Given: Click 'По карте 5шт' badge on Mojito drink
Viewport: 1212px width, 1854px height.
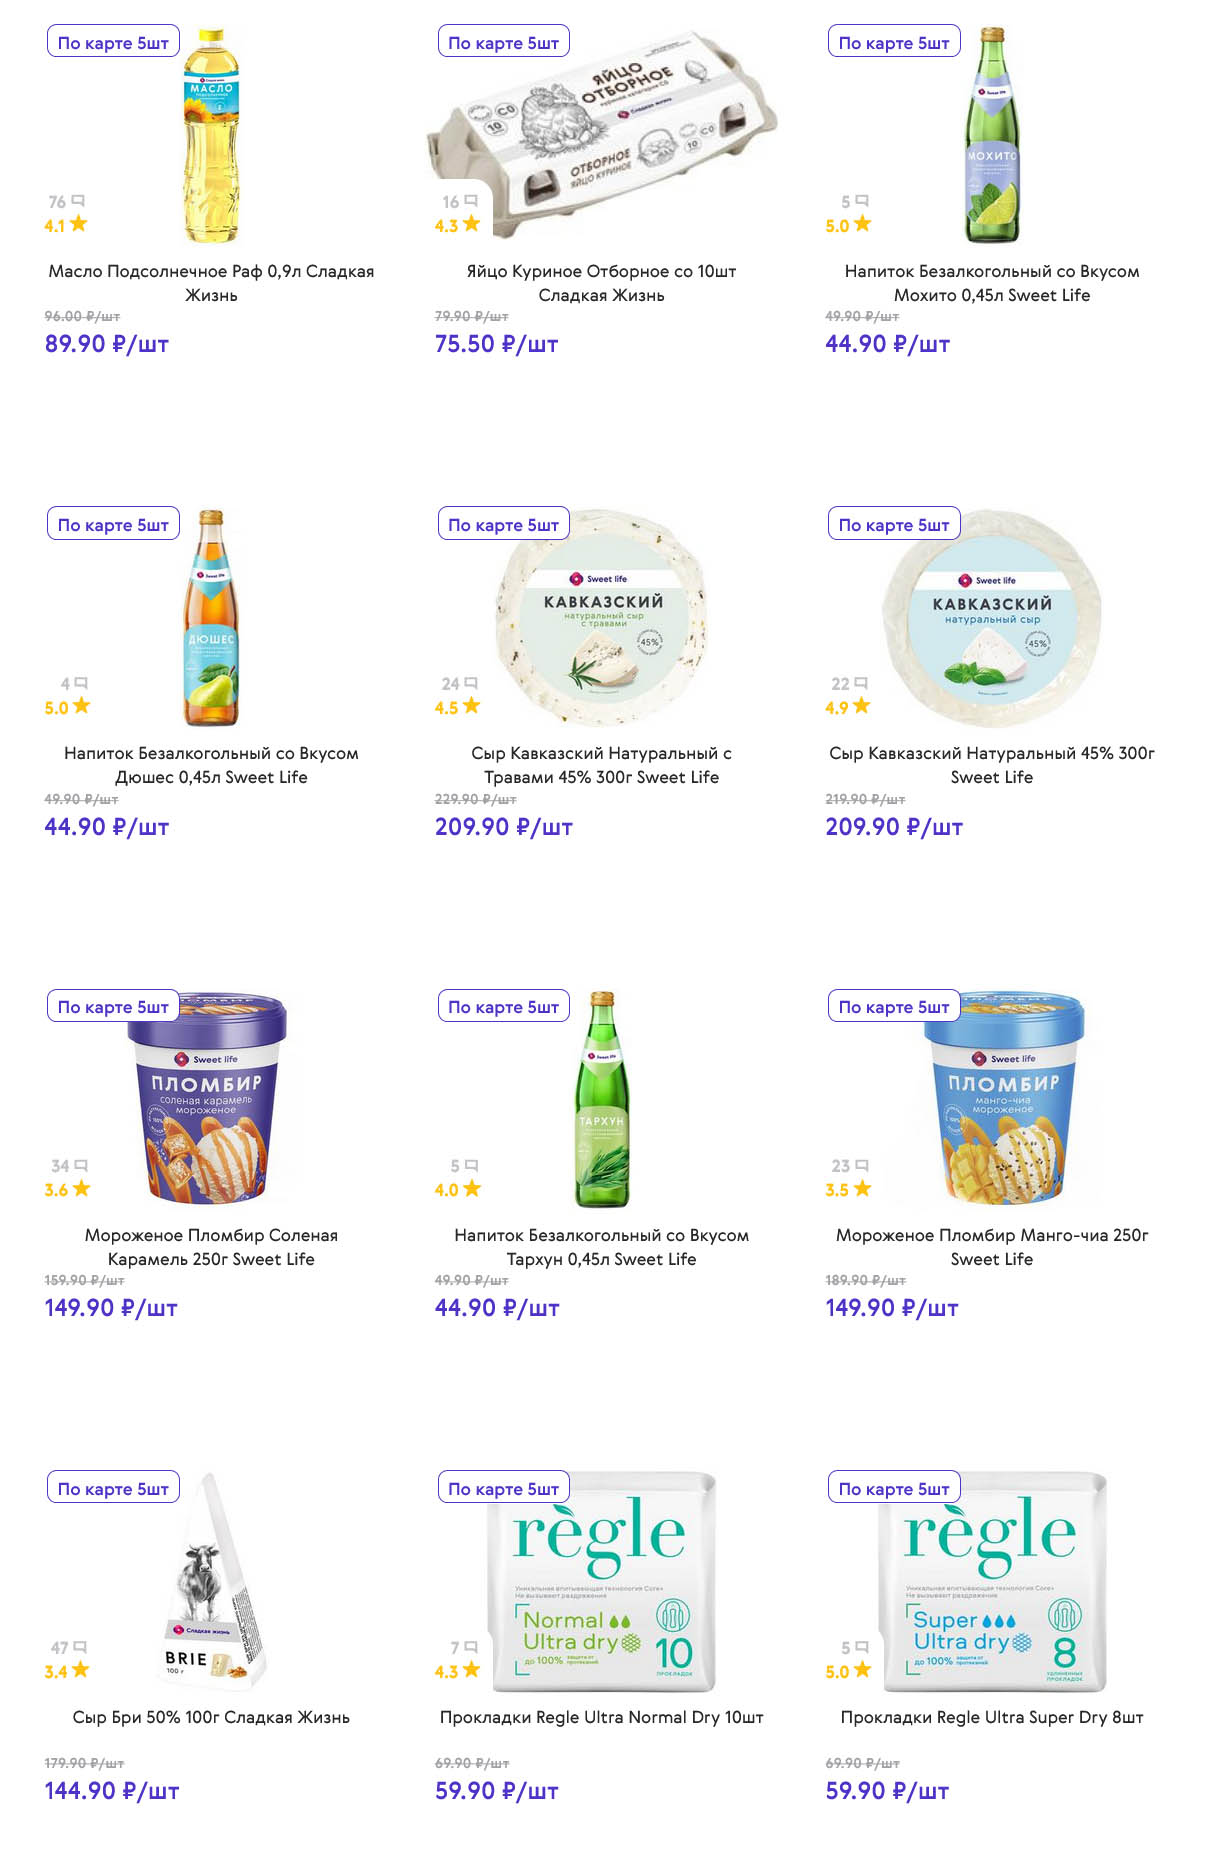Looking at the screenshot, I should coord(894,42).
